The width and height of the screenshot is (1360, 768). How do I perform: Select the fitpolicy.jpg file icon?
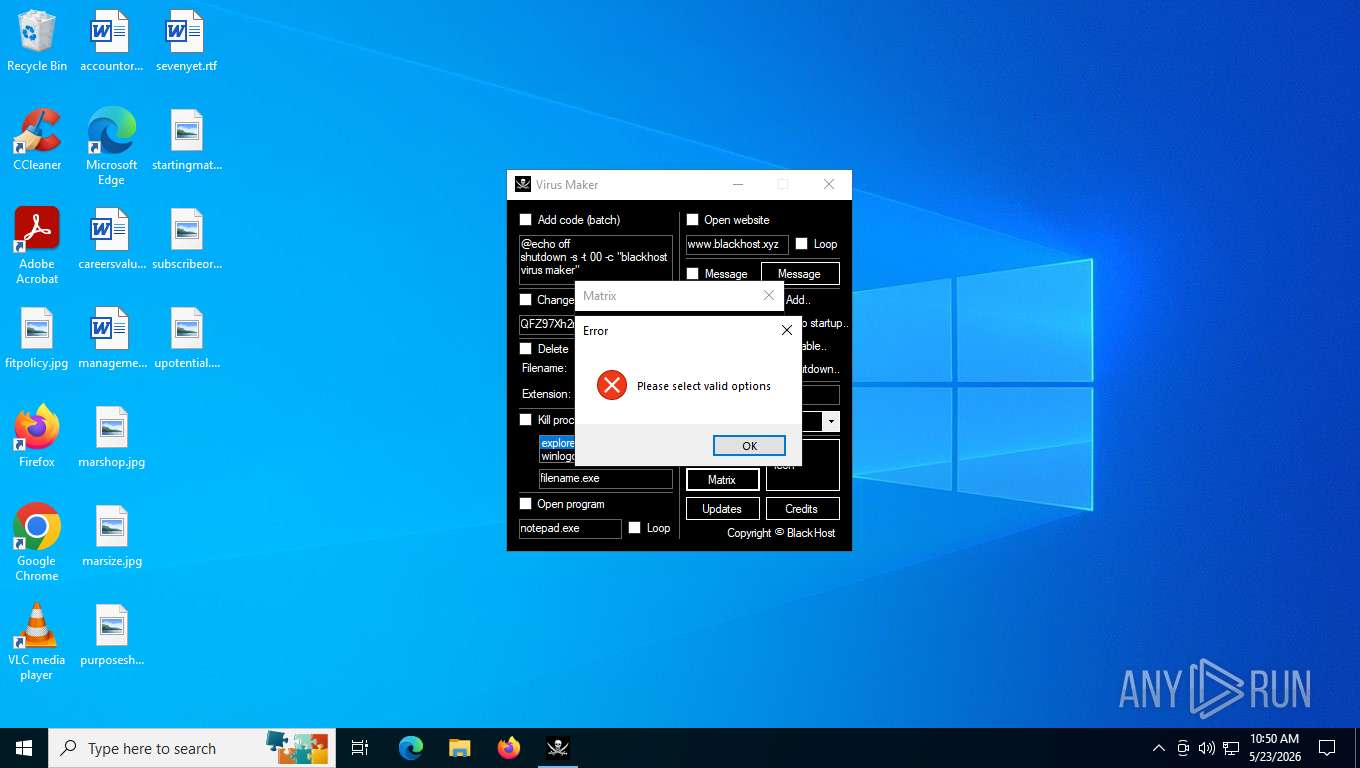(37, 338)
